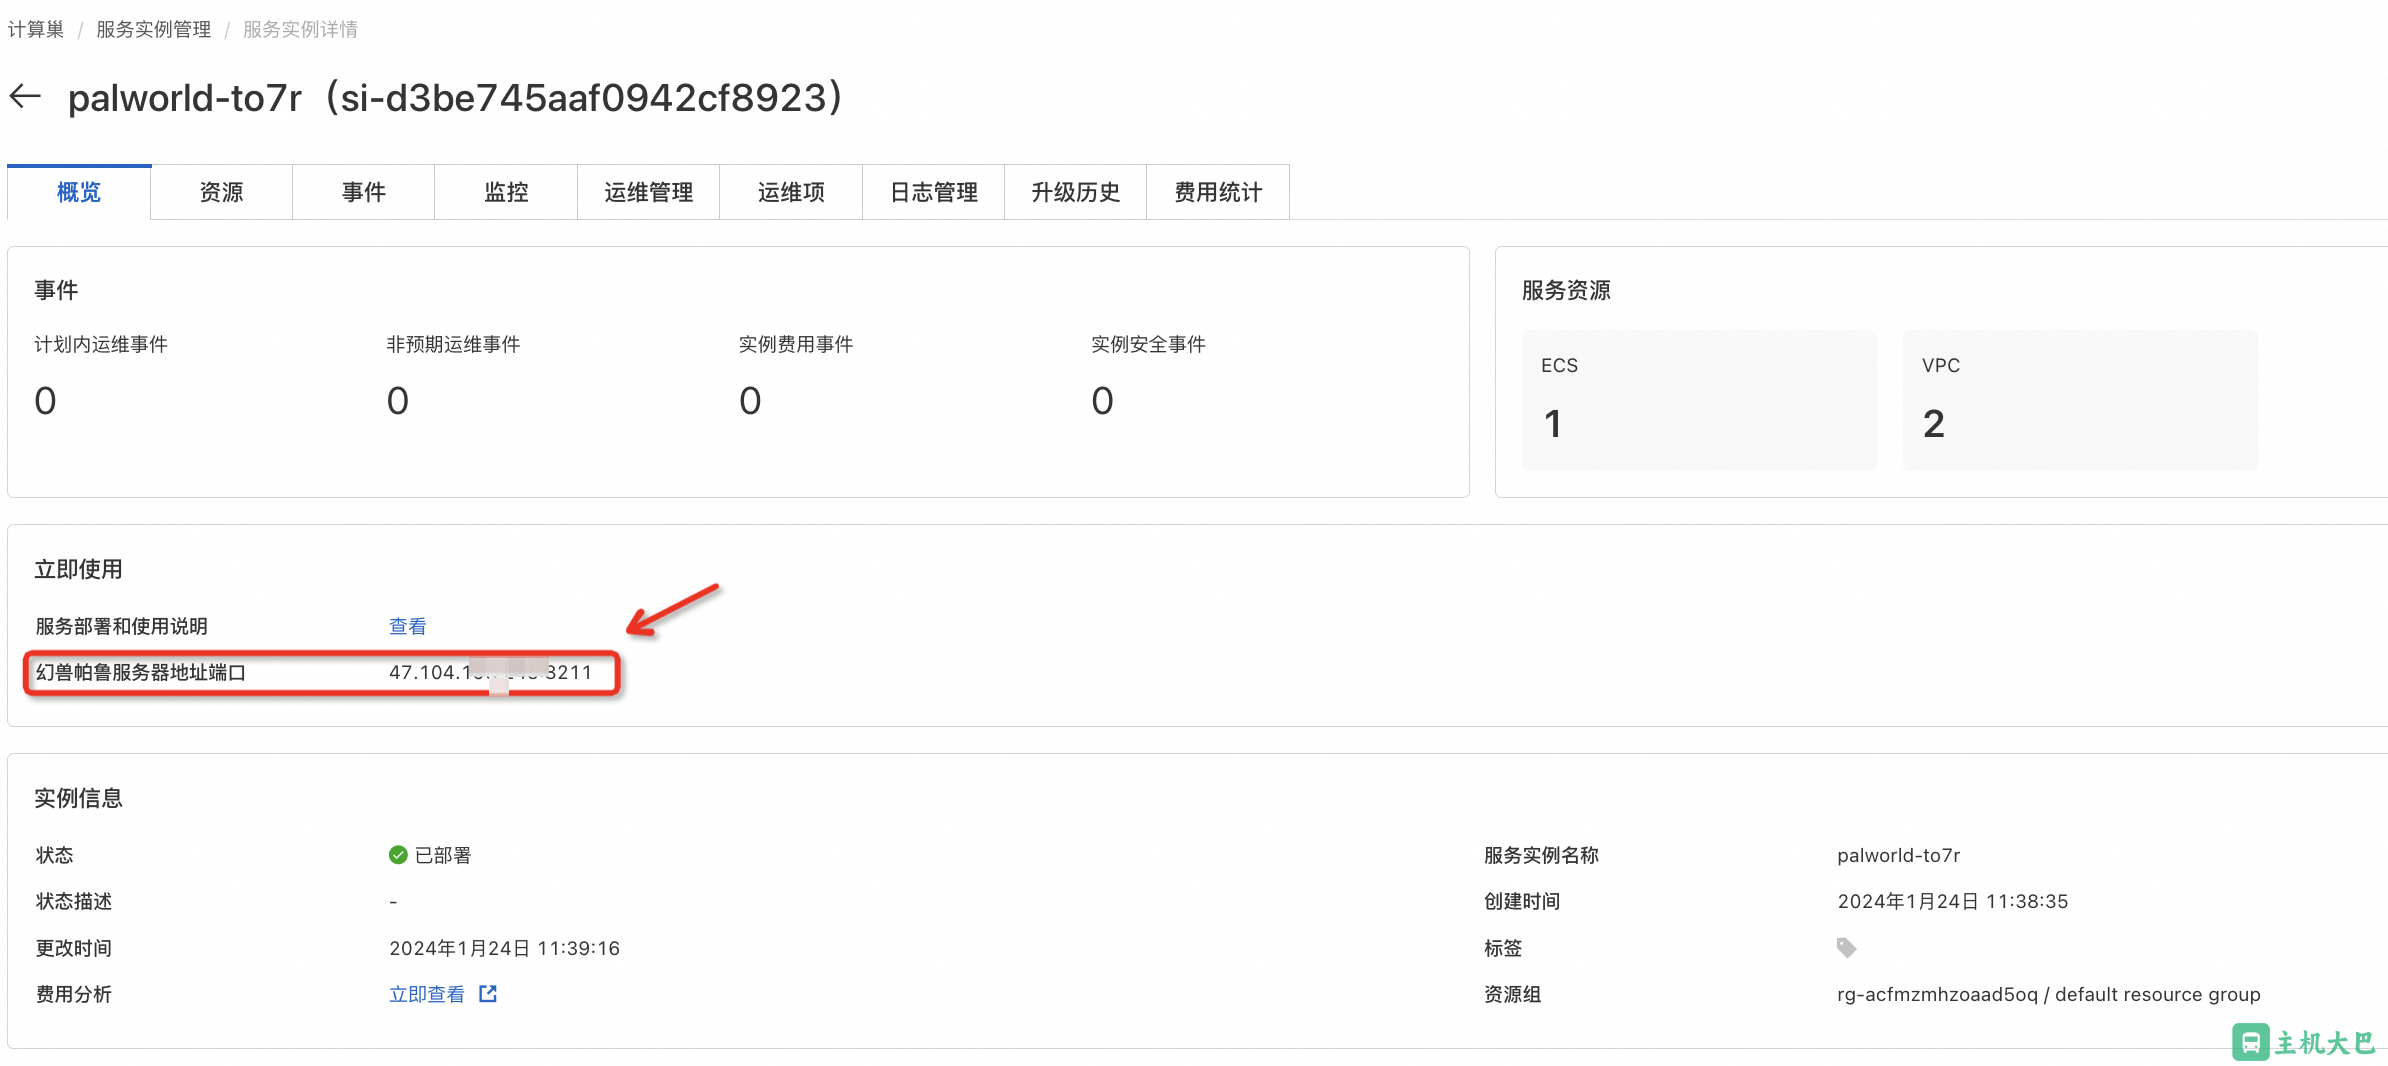Click the rg-acfmzmhzoaad5oq resource group value
The width and height of the screenshot is (2388, 1066).
pos(2048,994)
